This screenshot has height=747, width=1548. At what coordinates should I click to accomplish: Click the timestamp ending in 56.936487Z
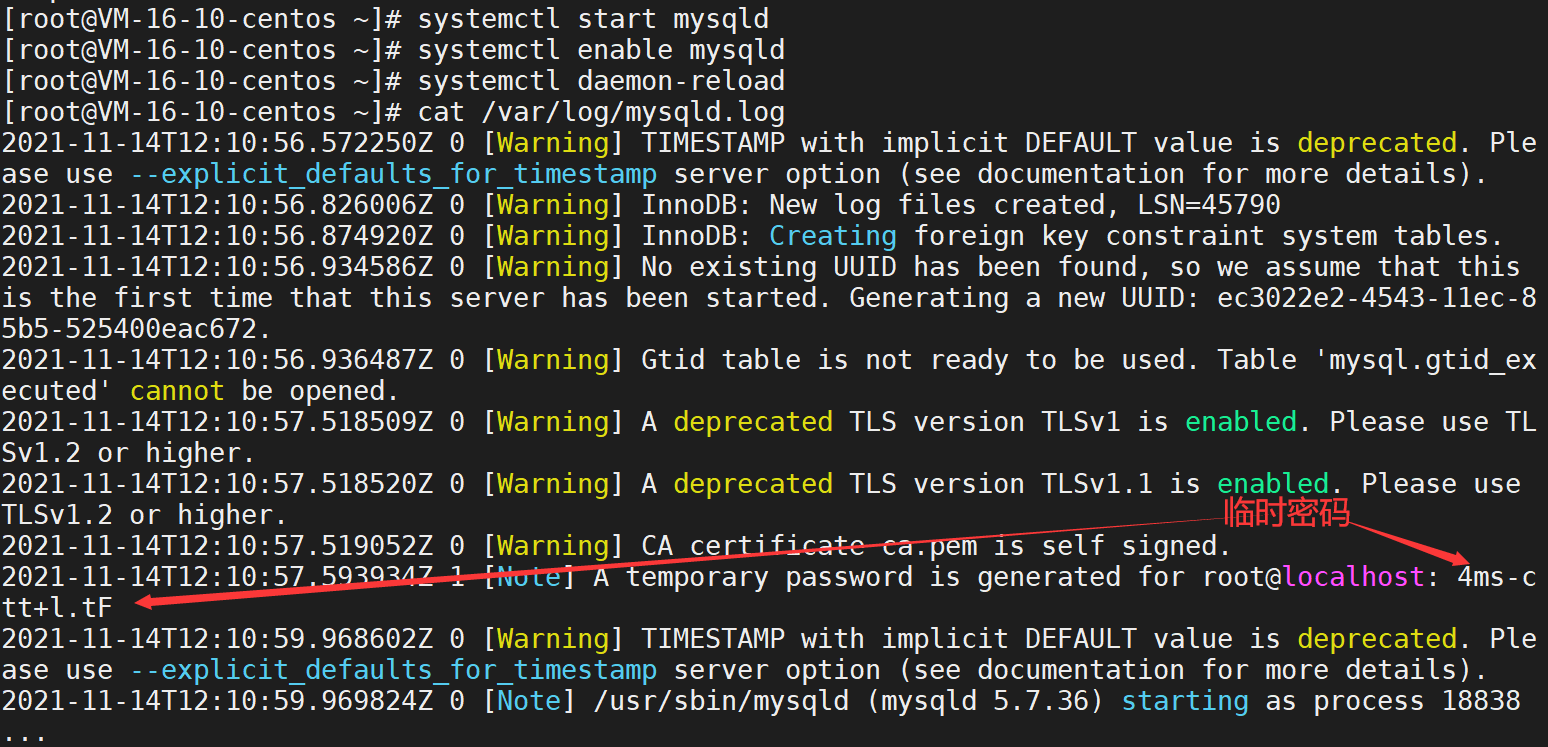pos(217,359)
